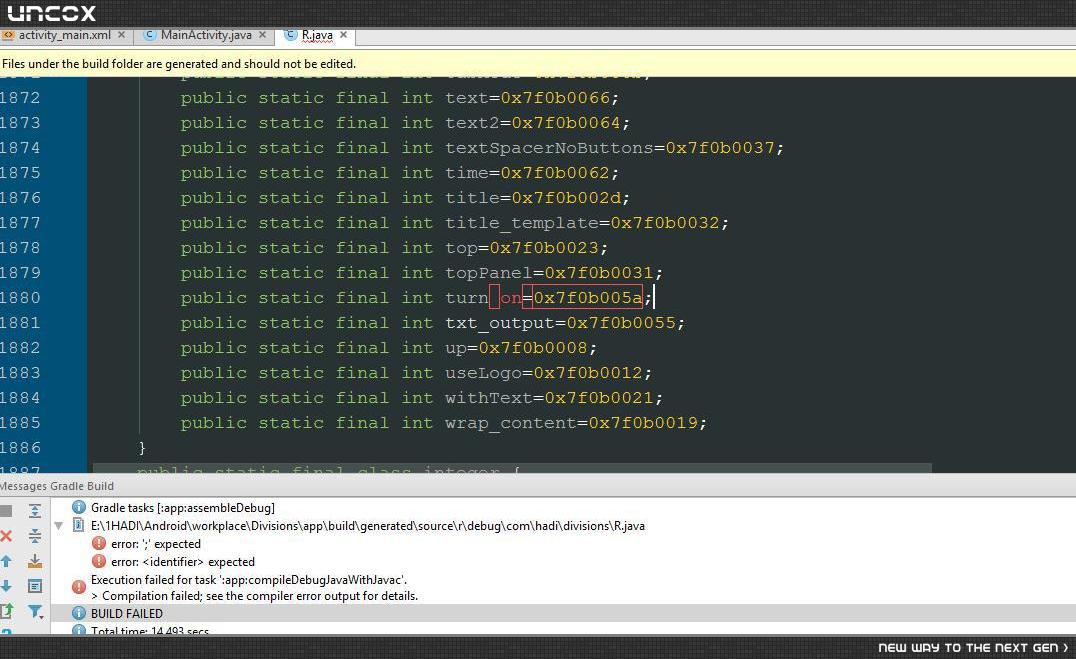This screenshot has height=659, width=1076.
Task: Click the value 0x7f0b0066 on line 1872
Action: coord(555,98)
